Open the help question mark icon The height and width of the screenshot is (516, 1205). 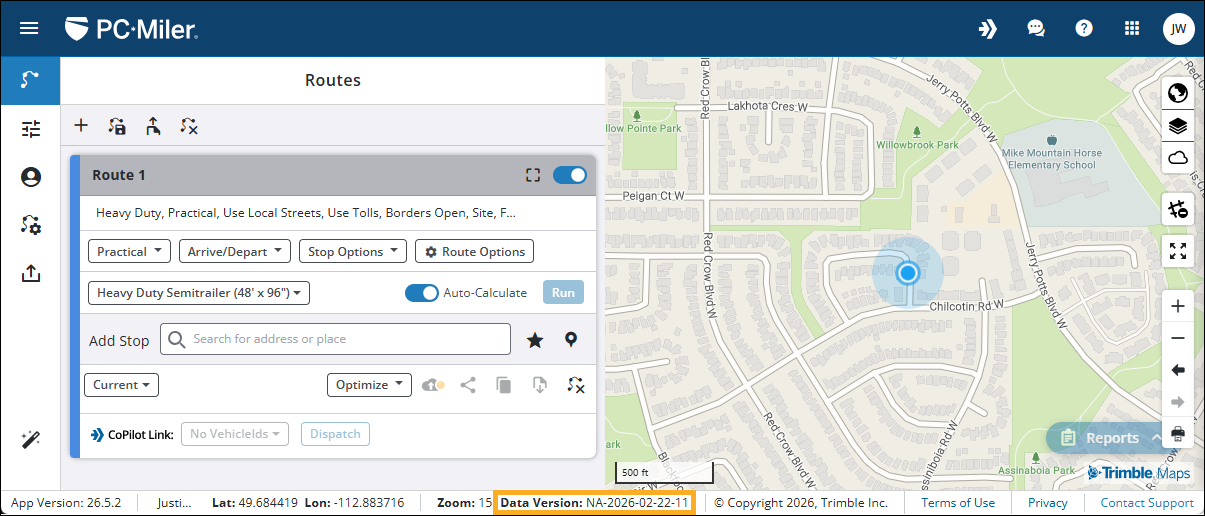click(1084, 28)
